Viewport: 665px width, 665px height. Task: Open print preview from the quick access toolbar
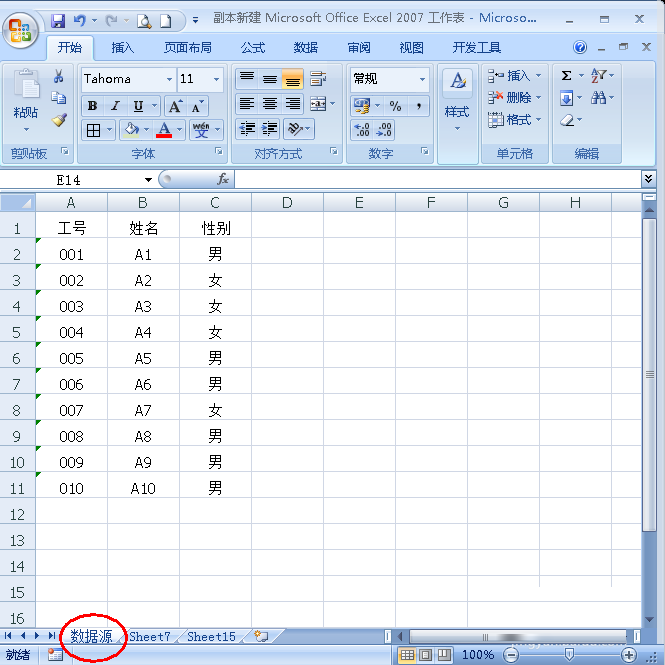coord(144,21)
